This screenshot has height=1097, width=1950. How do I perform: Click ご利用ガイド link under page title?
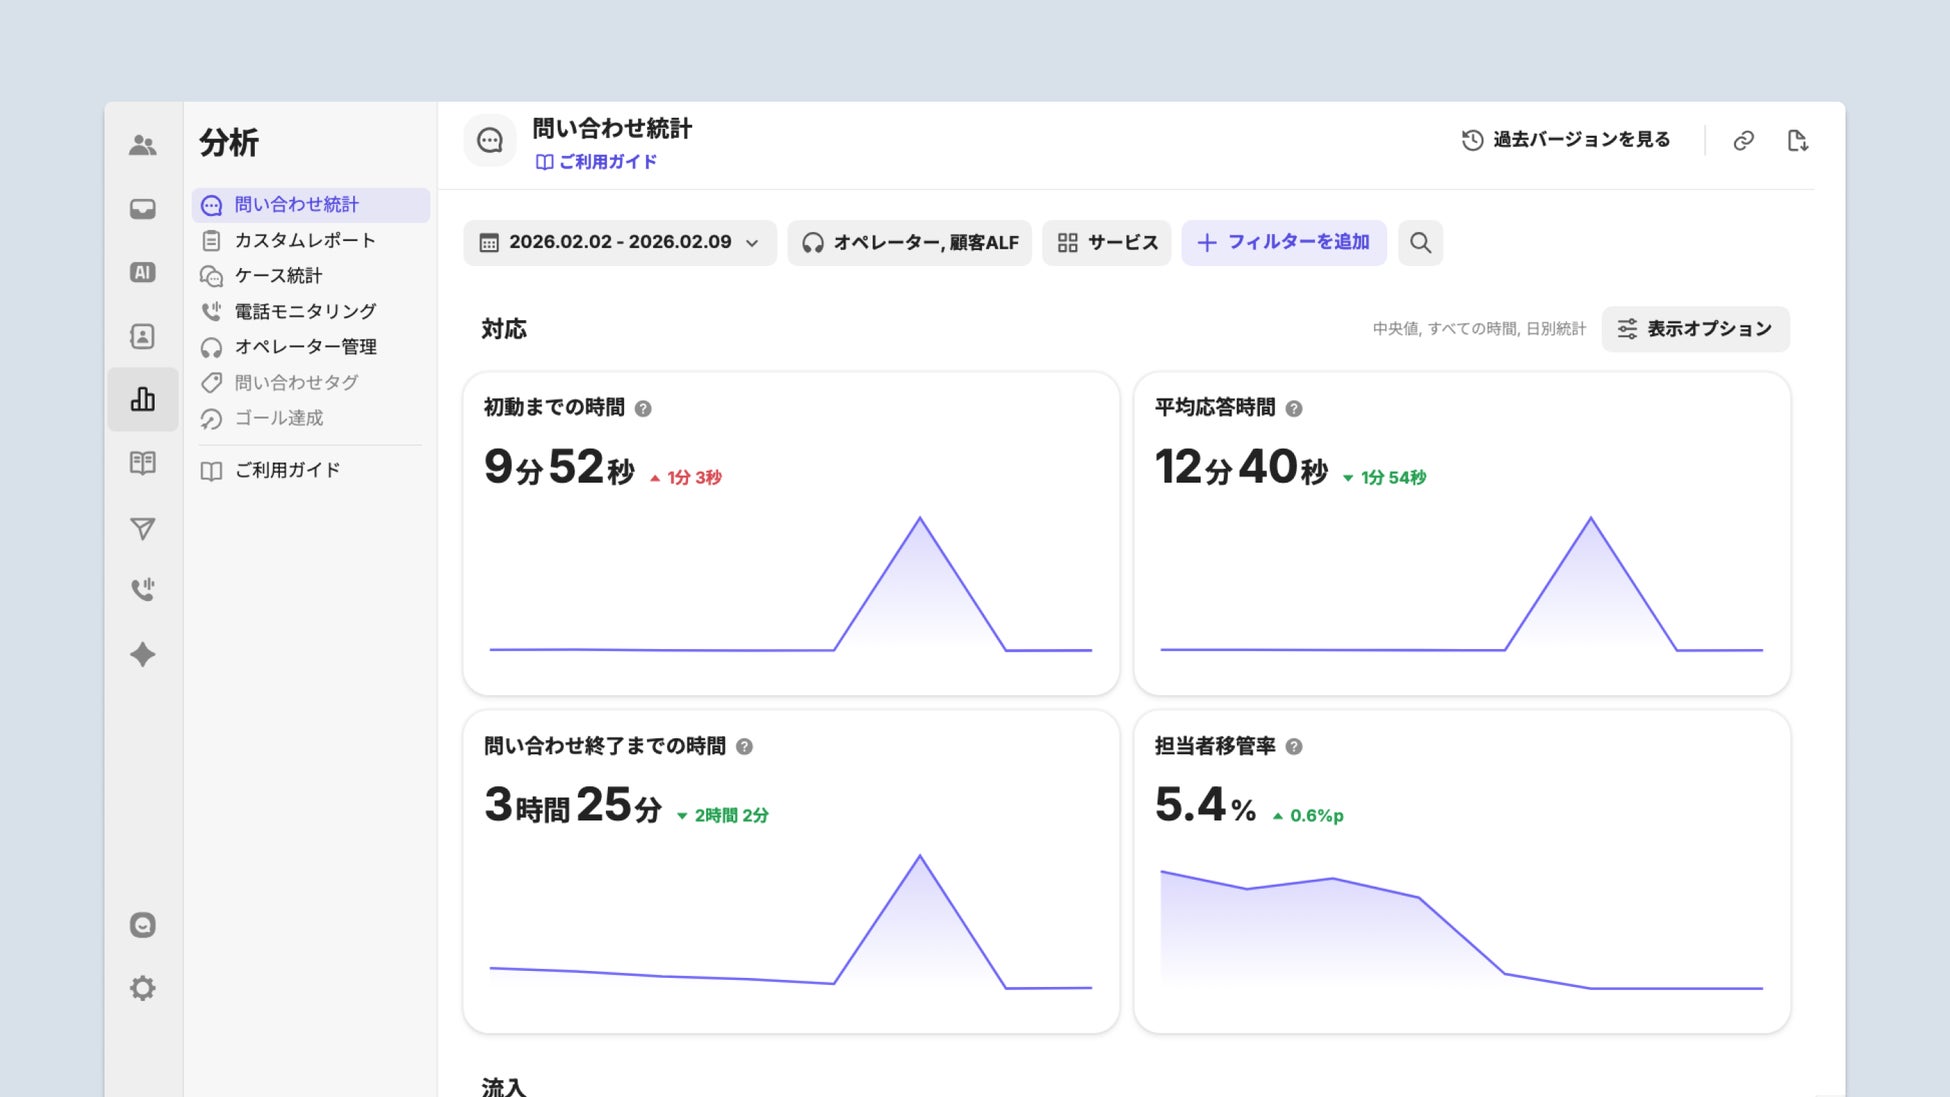click(597, 162)
